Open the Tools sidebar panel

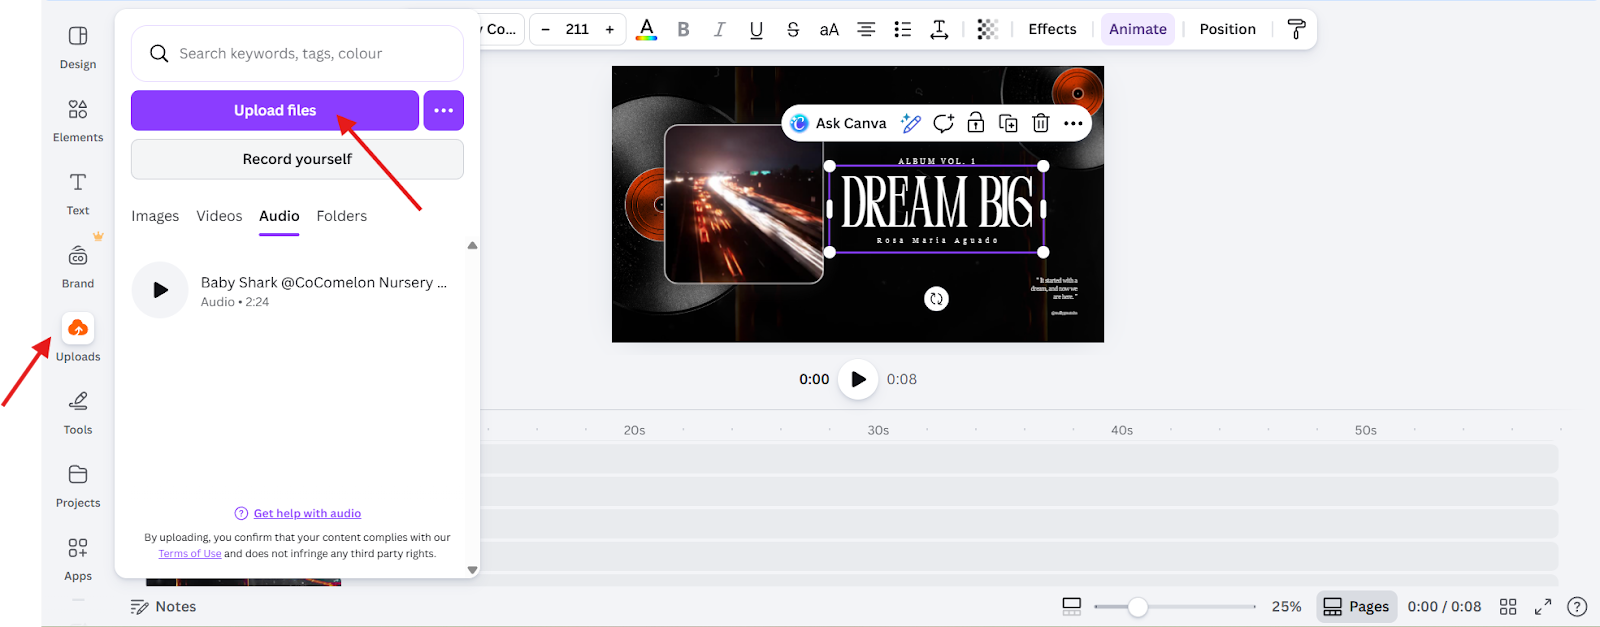(x=78, y=413)
